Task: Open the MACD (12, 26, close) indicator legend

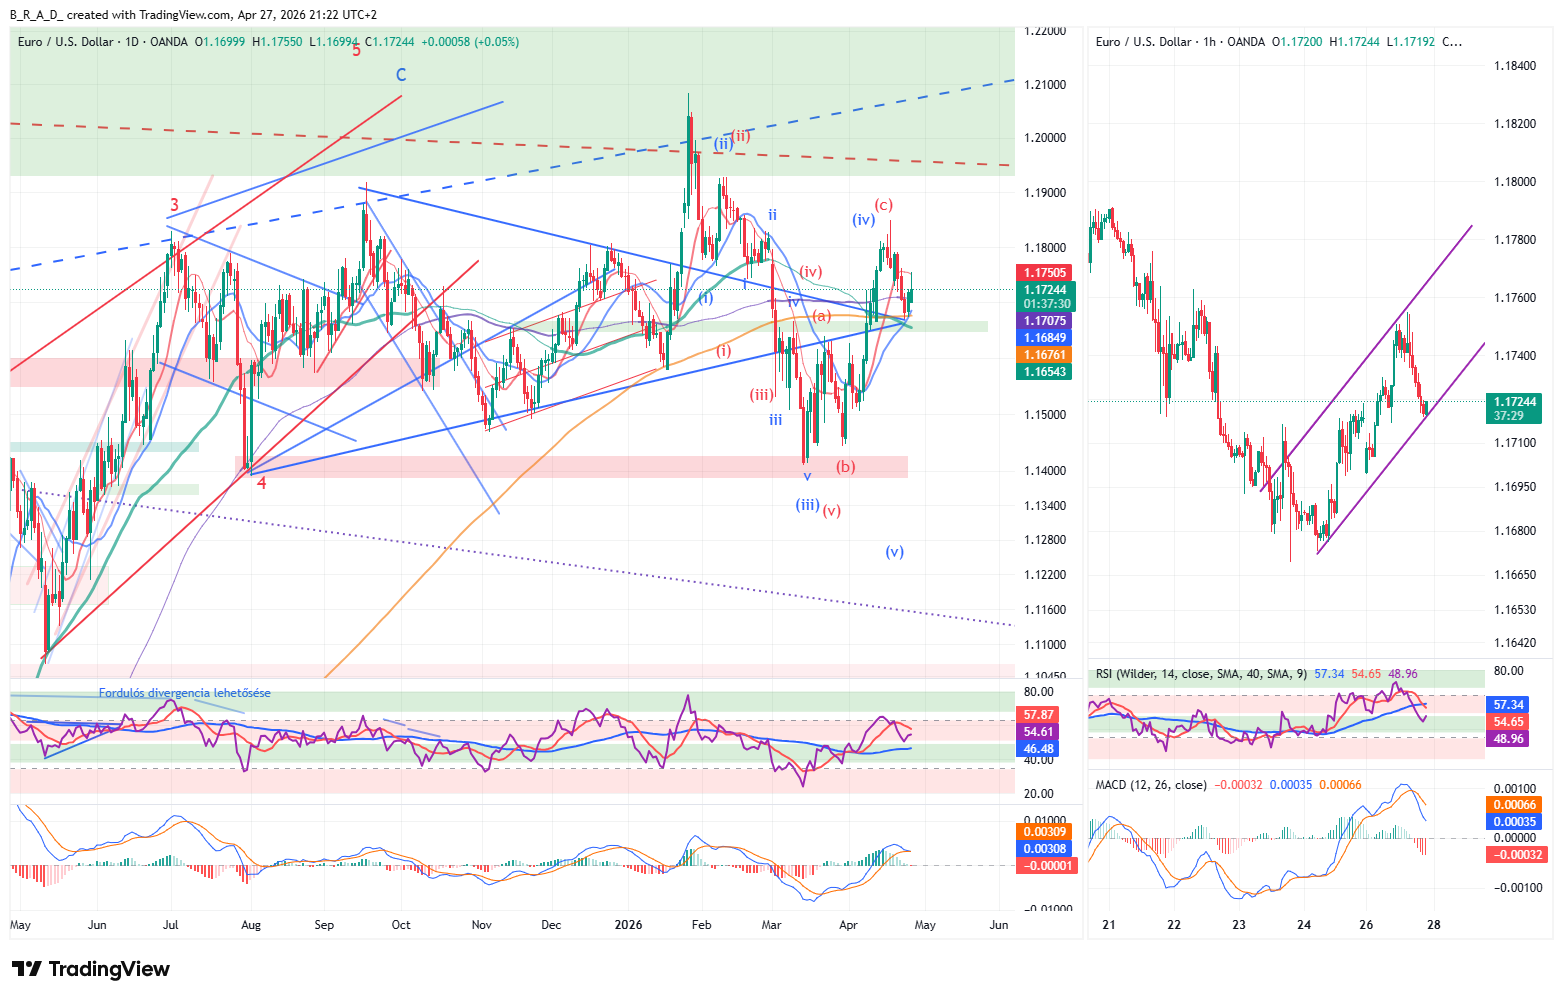Action: click(x=1151, y=785)
